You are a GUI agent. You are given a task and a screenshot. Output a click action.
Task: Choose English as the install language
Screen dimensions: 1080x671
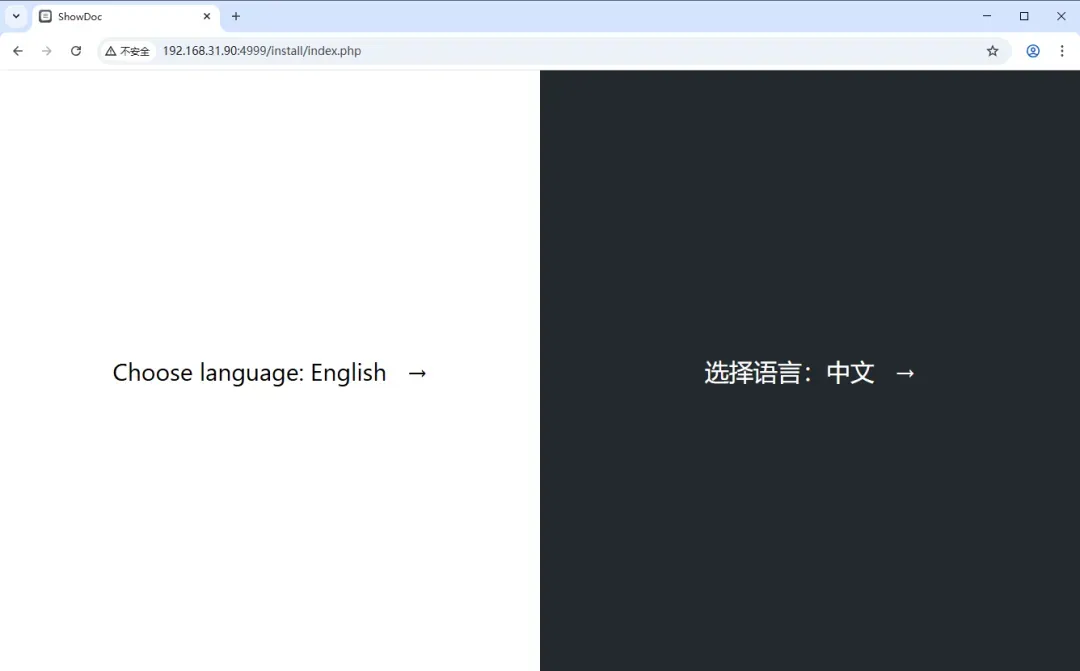(249, 373)
